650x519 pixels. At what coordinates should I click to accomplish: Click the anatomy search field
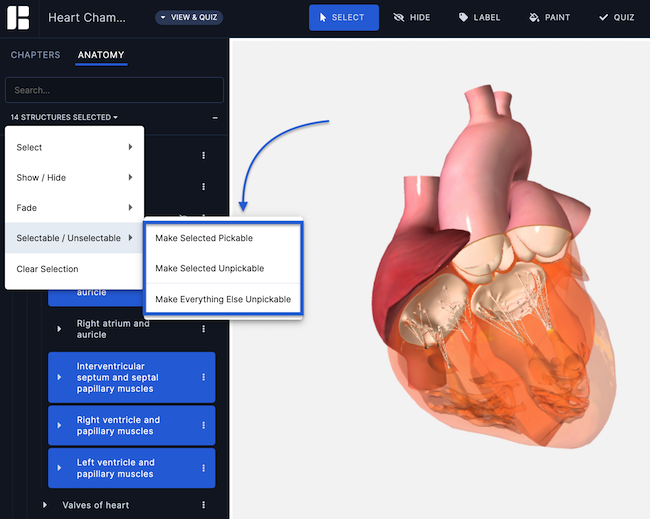[x=114, y=90]
